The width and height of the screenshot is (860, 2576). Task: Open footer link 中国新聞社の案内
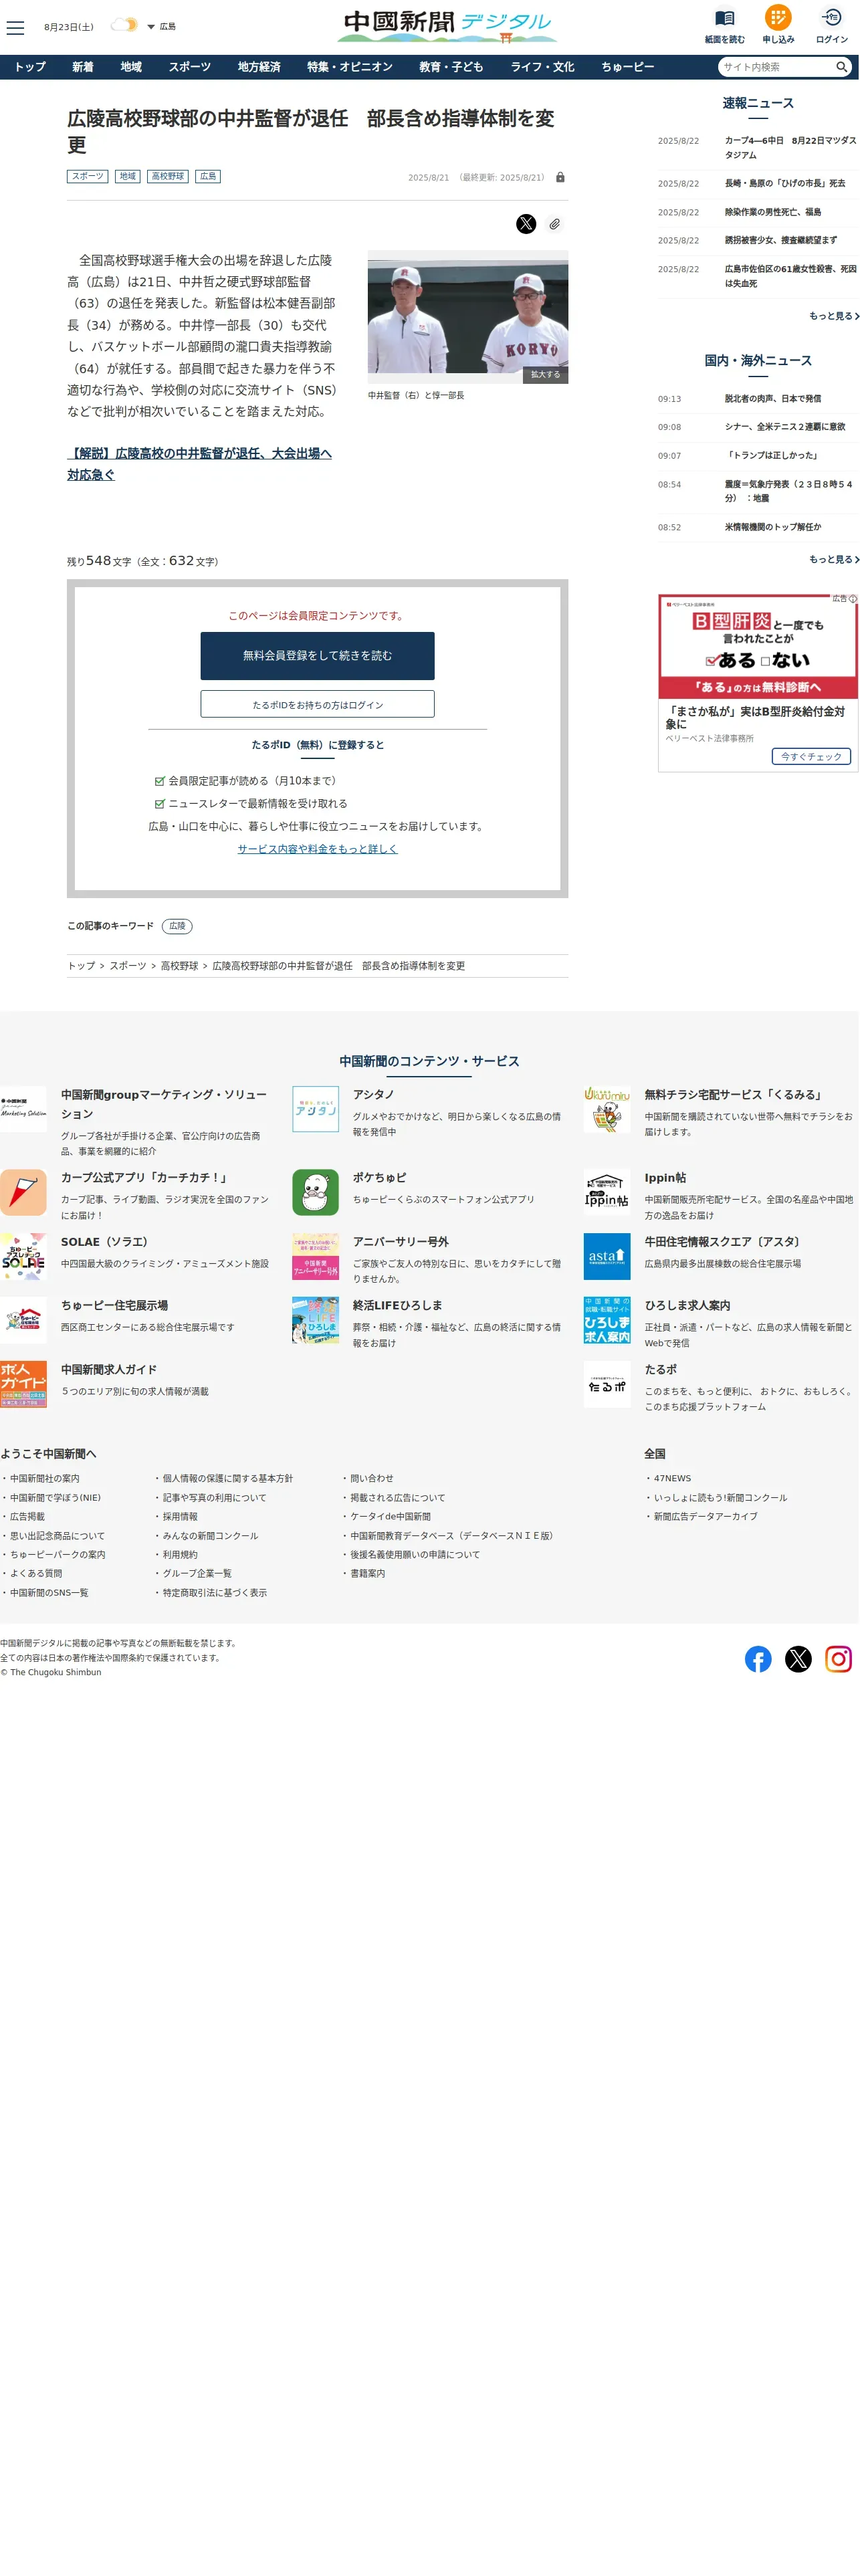click(44, 1479)
